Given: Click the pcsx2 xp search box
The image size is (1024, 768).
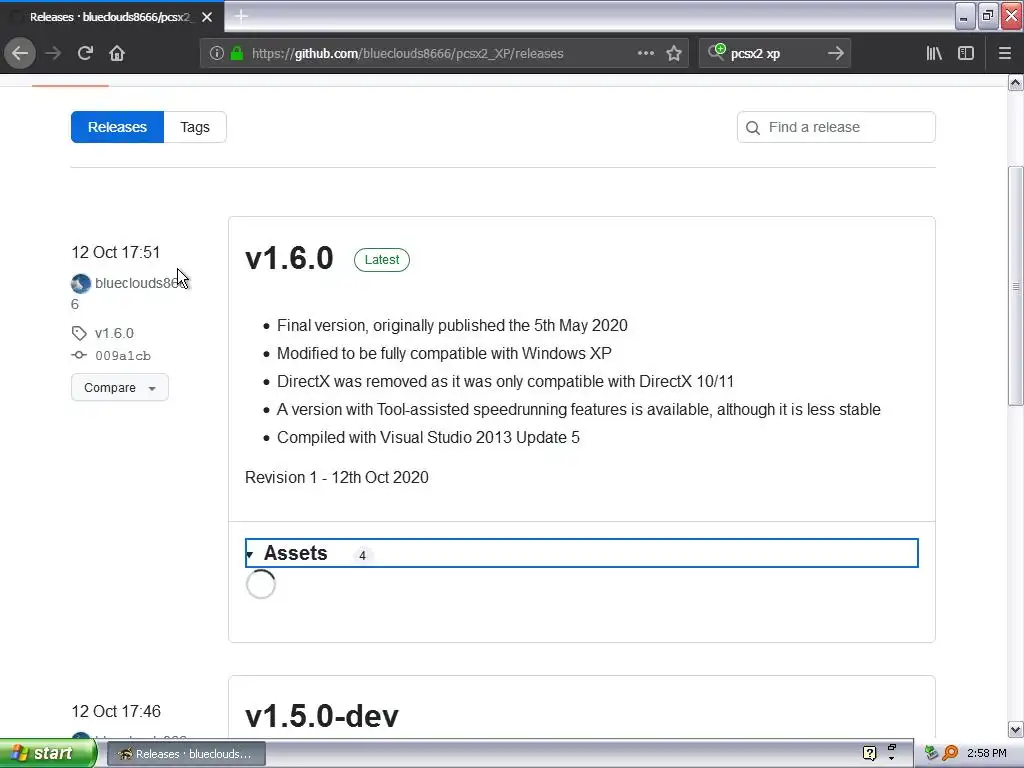Looking at the screenshot, I should [774, 54].
